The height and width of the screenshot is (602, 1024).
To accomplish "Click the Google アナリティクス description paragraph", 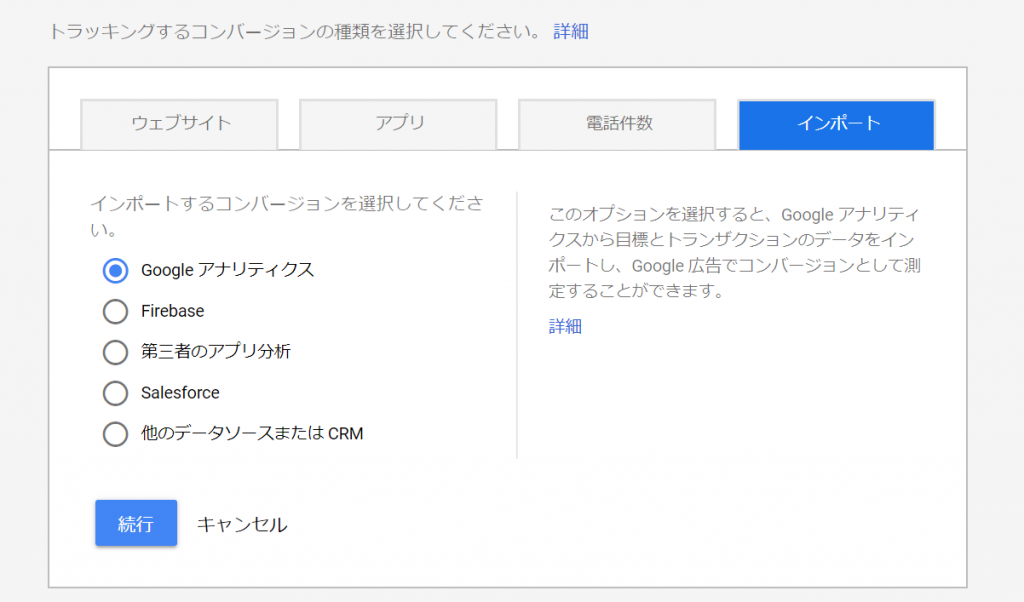I will tap(734, 252).
